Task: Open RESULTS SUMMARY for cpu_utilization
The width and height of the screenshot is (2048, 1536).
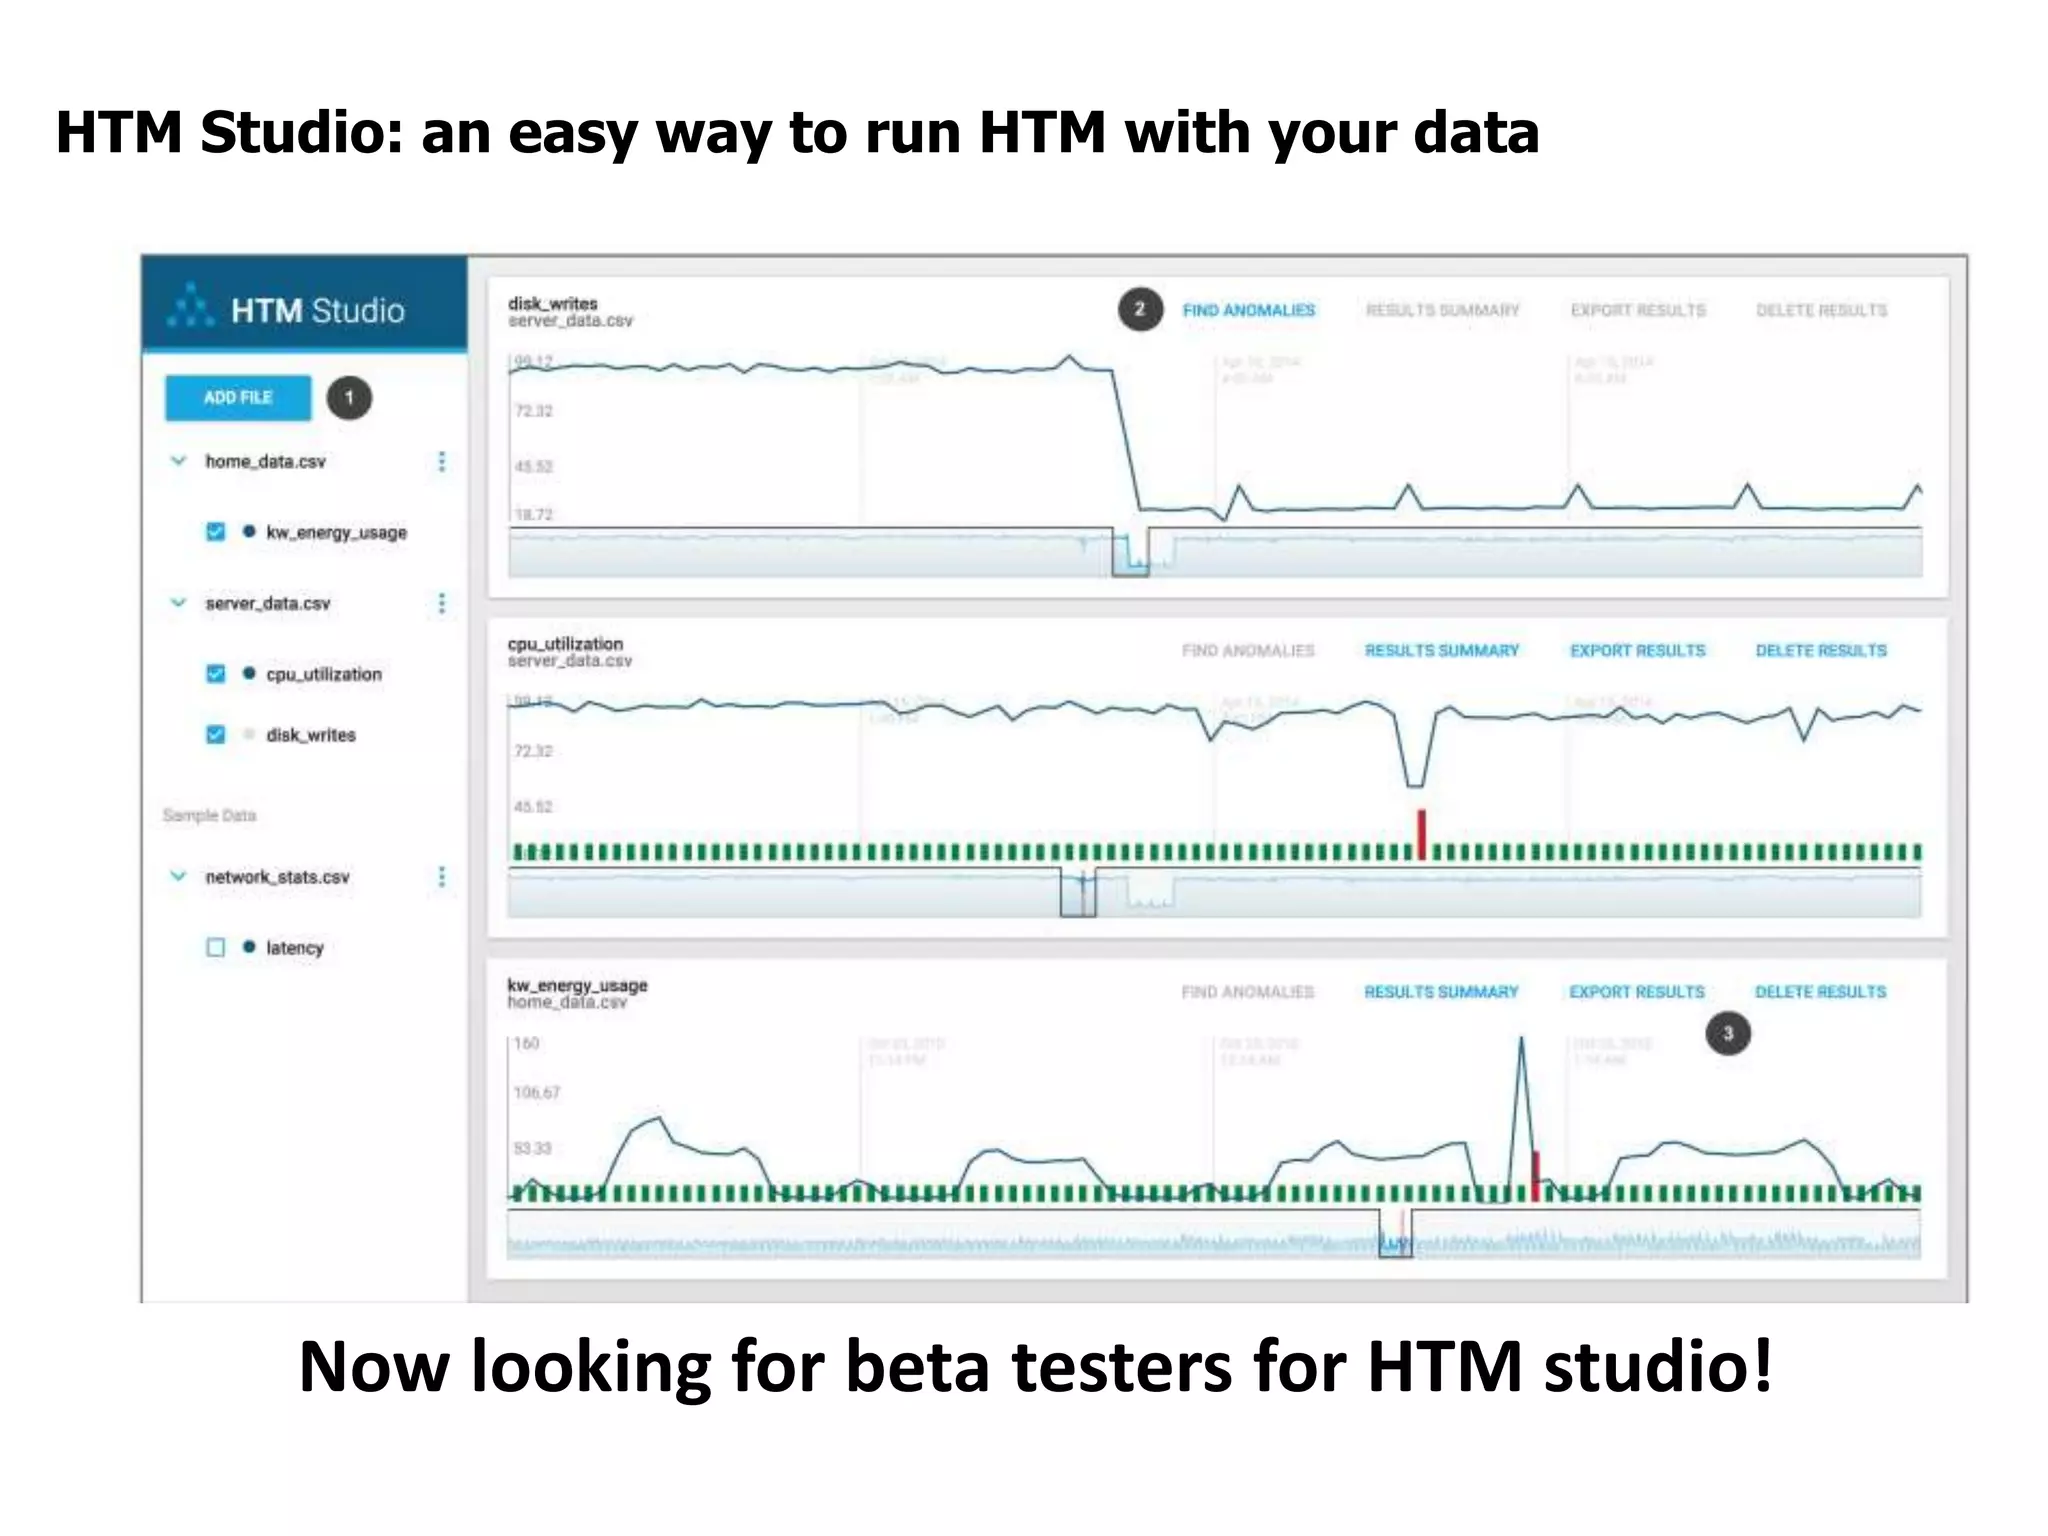Action: 1442,650
